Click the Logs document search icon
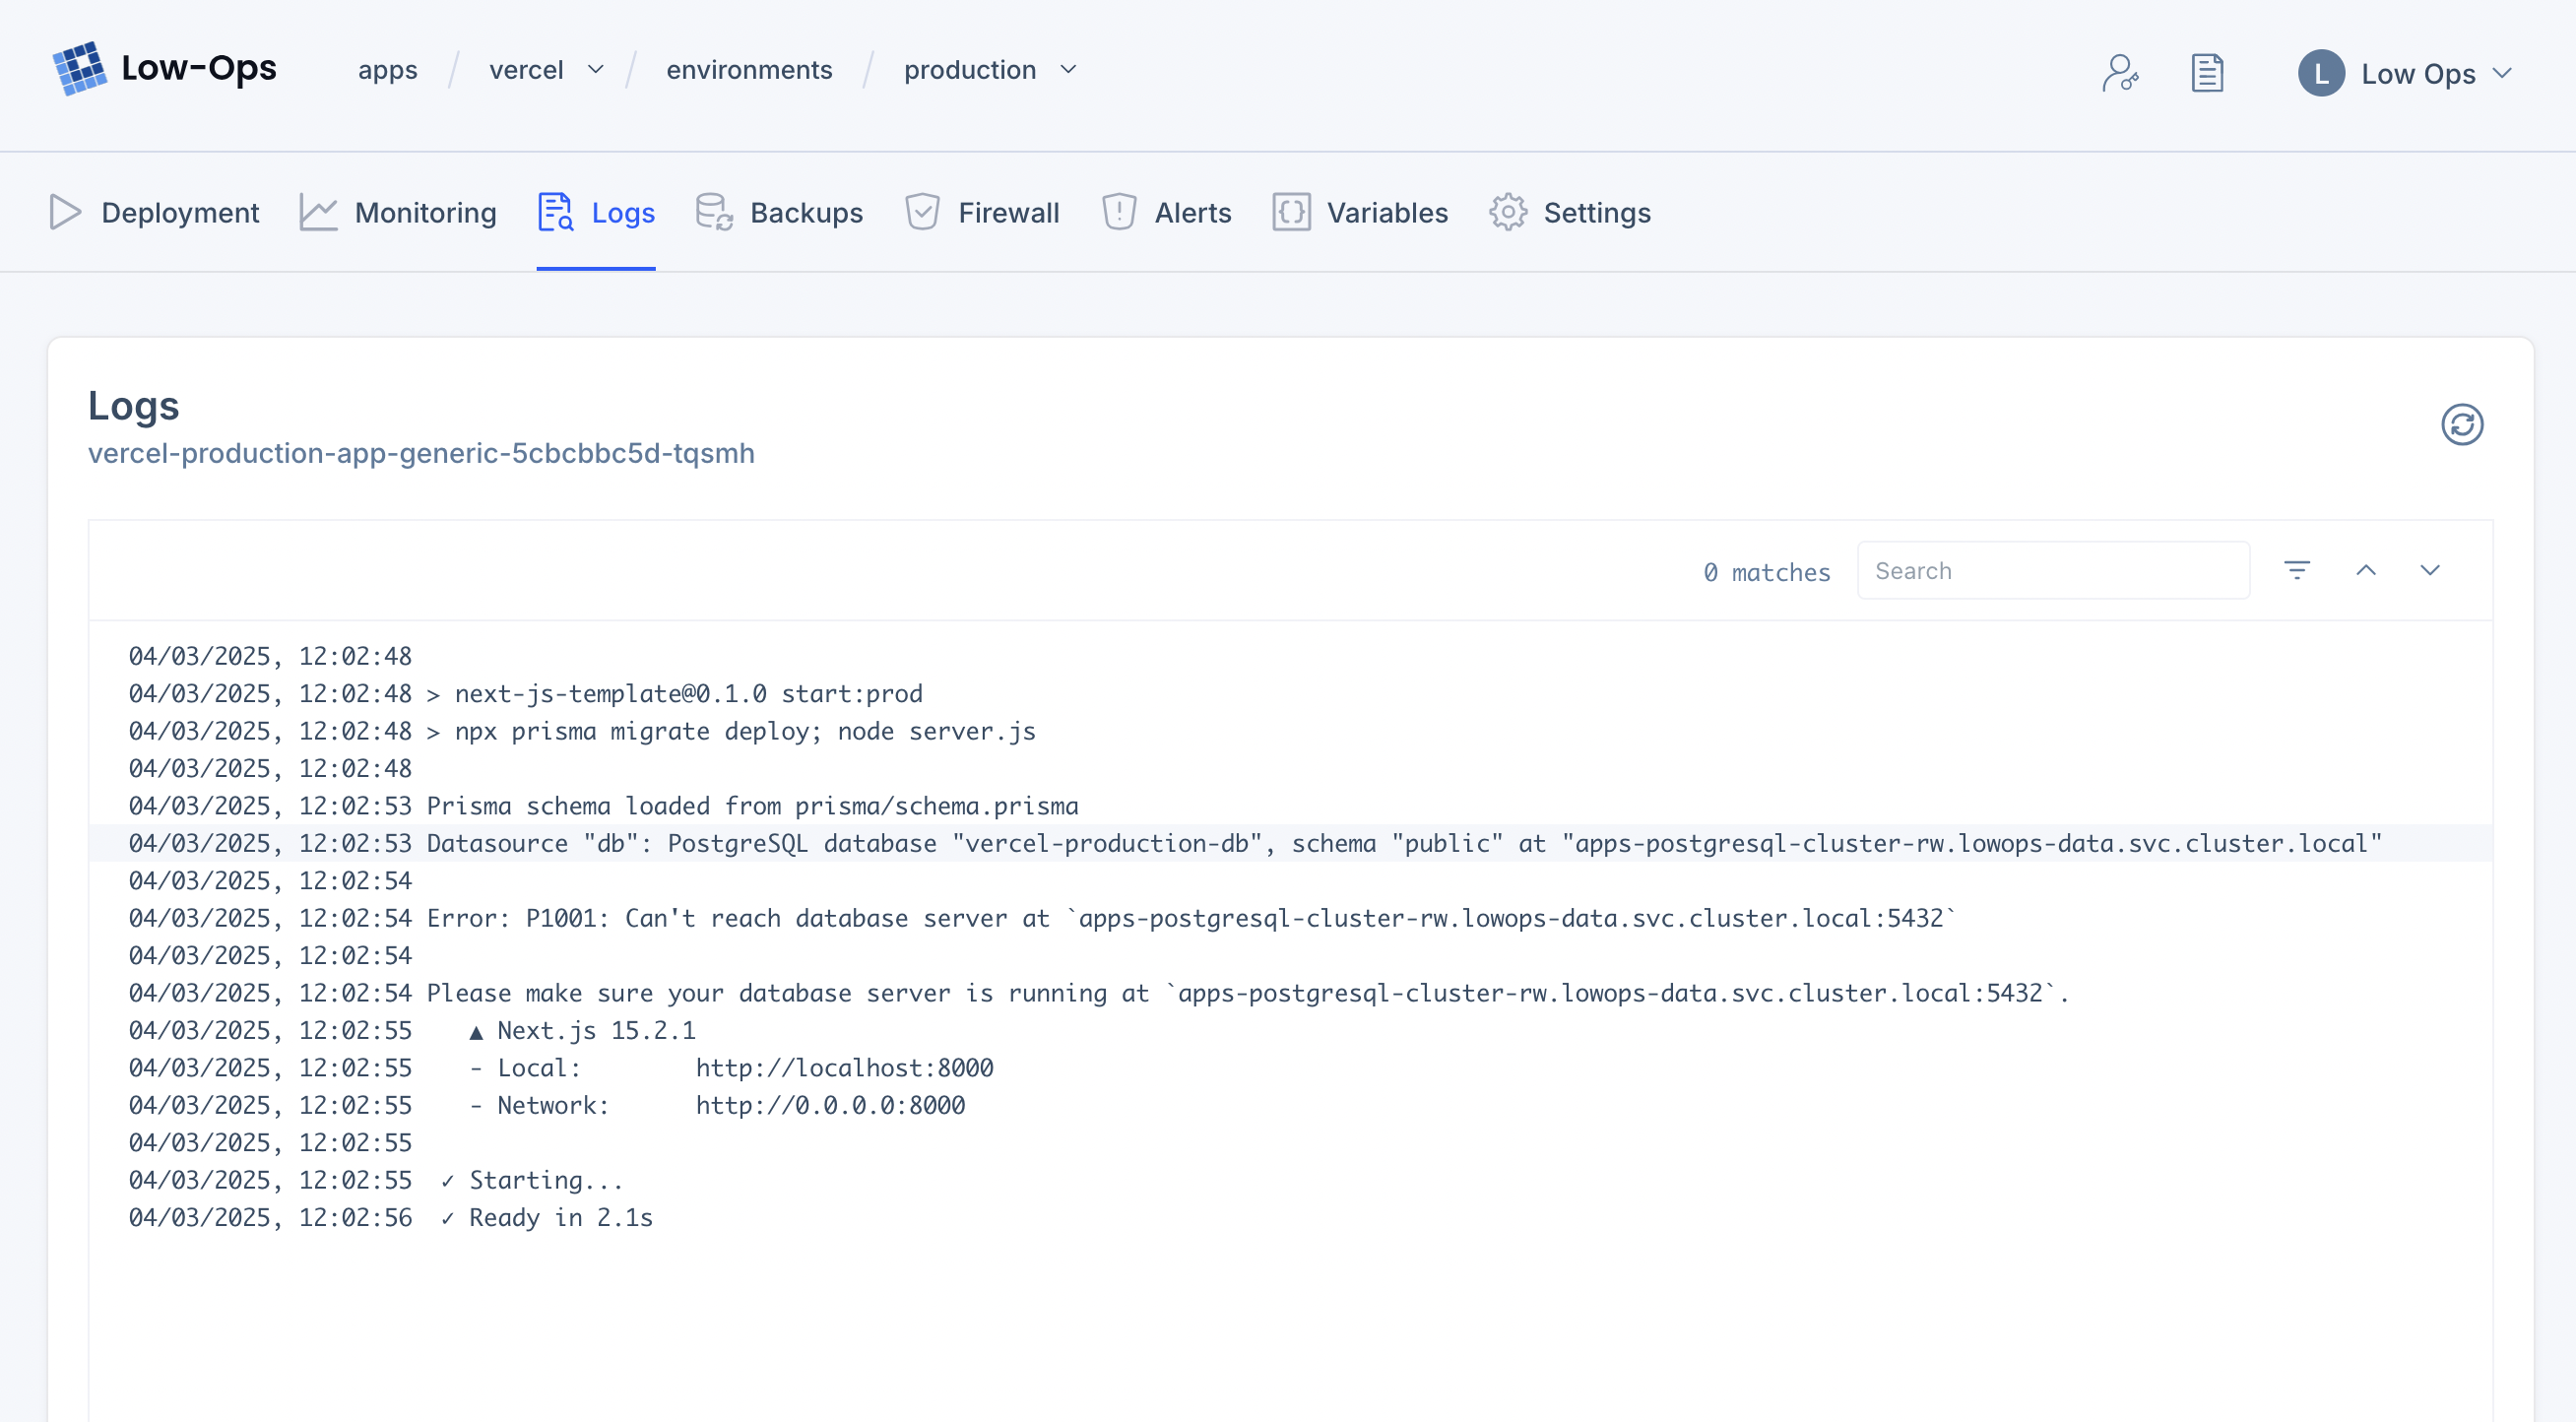Viewport: 2576px width, 1422px height. coord(555,212)
